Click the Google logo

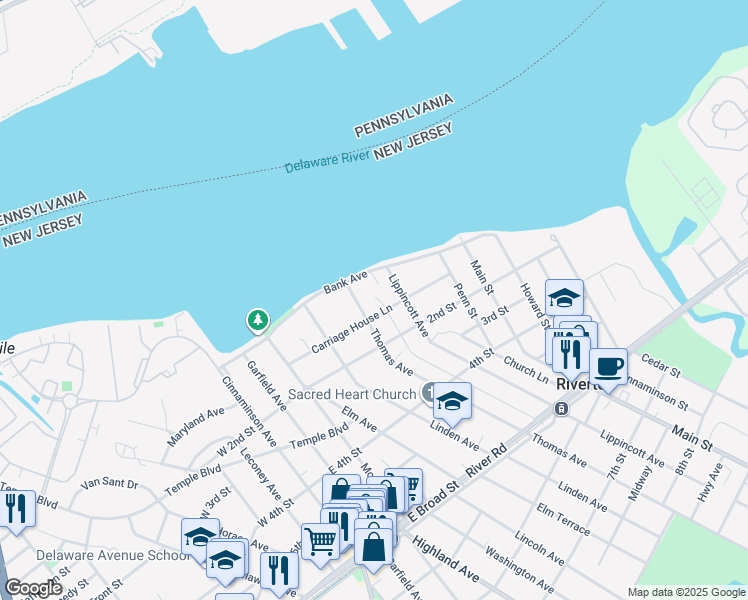tap(33, 588)
